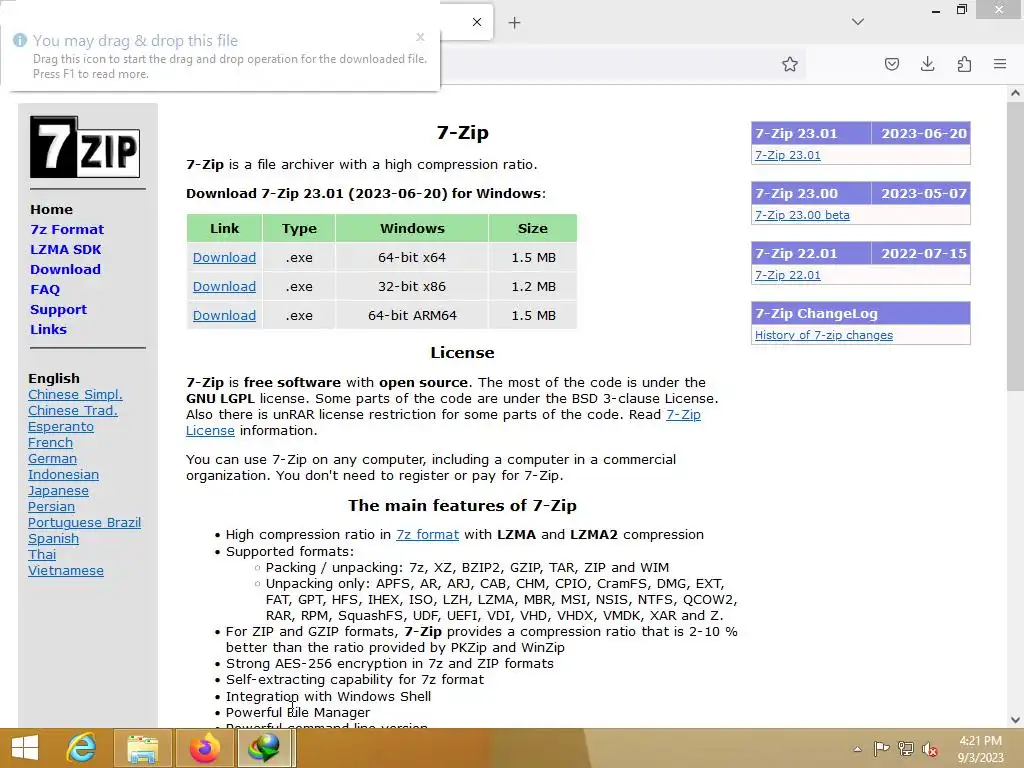
Task: Switch language to Thai
Action: point(42,554)
